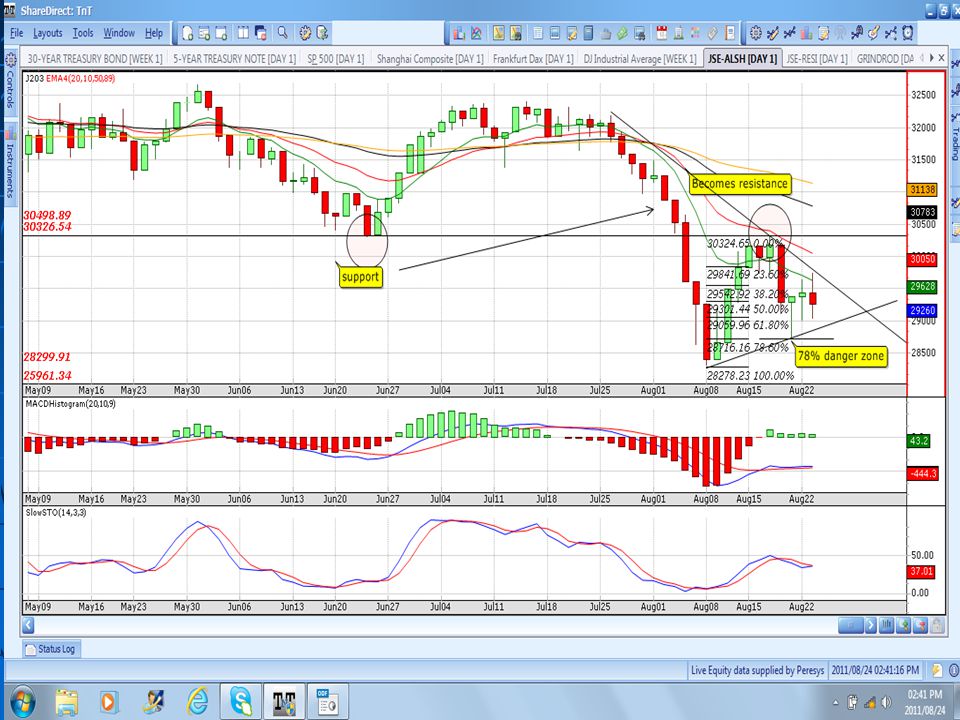
Task: Click the chart scroll right chevron button
Action: 870,625
